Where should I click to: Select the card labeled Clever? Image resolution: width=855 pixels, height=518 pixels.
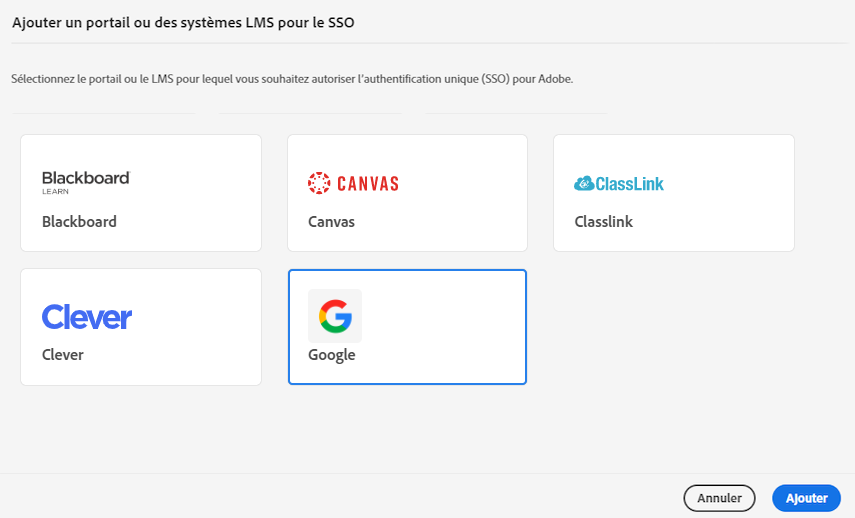141,327
